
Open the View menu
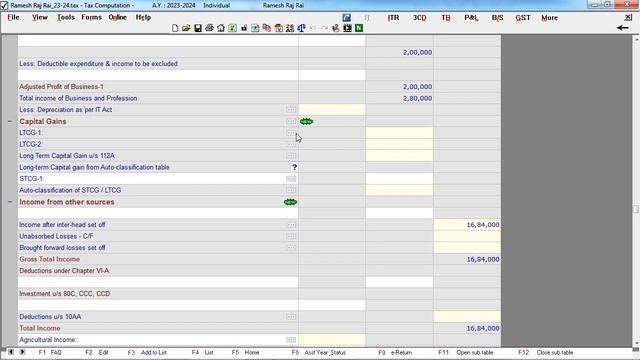tap(40, 17)
